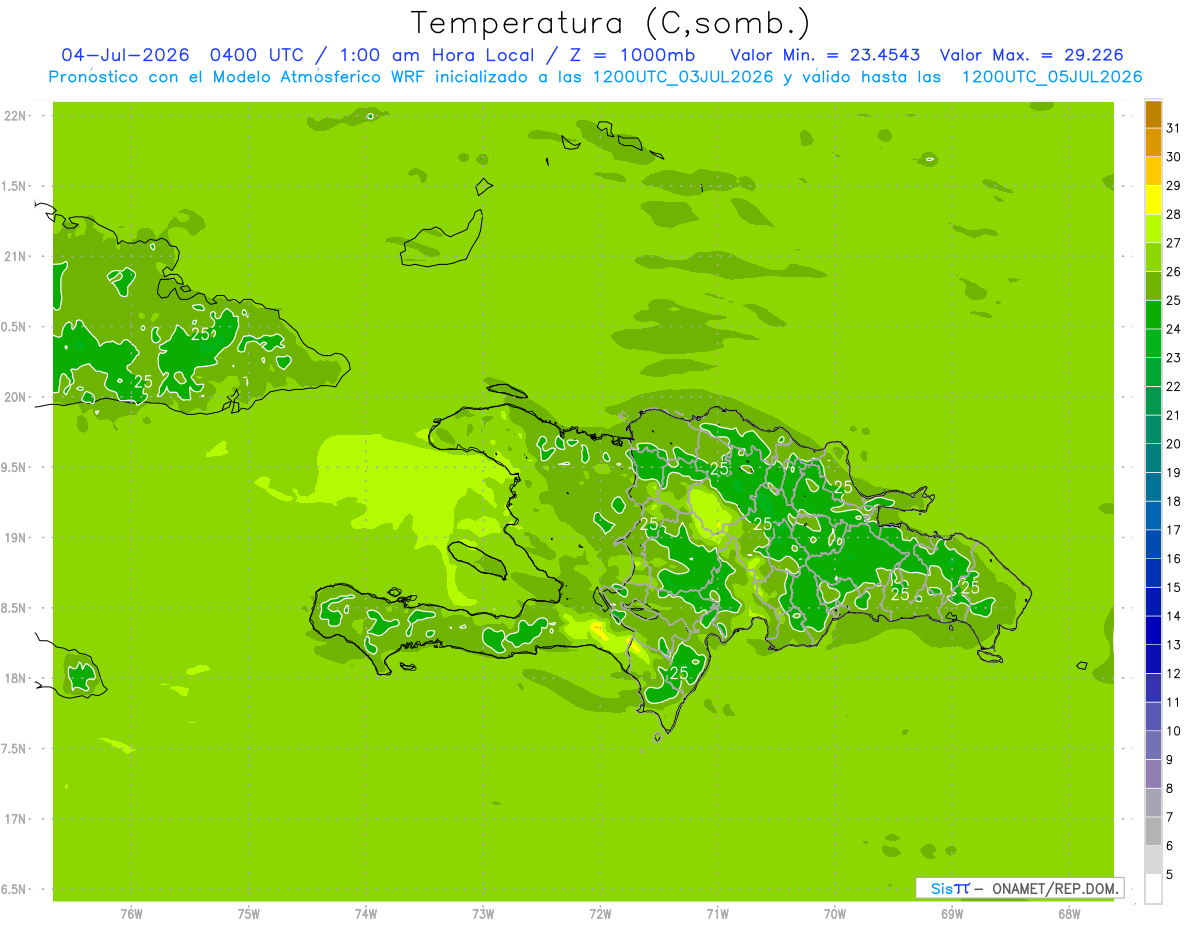Click the '22N' latitude label
This screenshot has width=1200, height=927.
16,116
